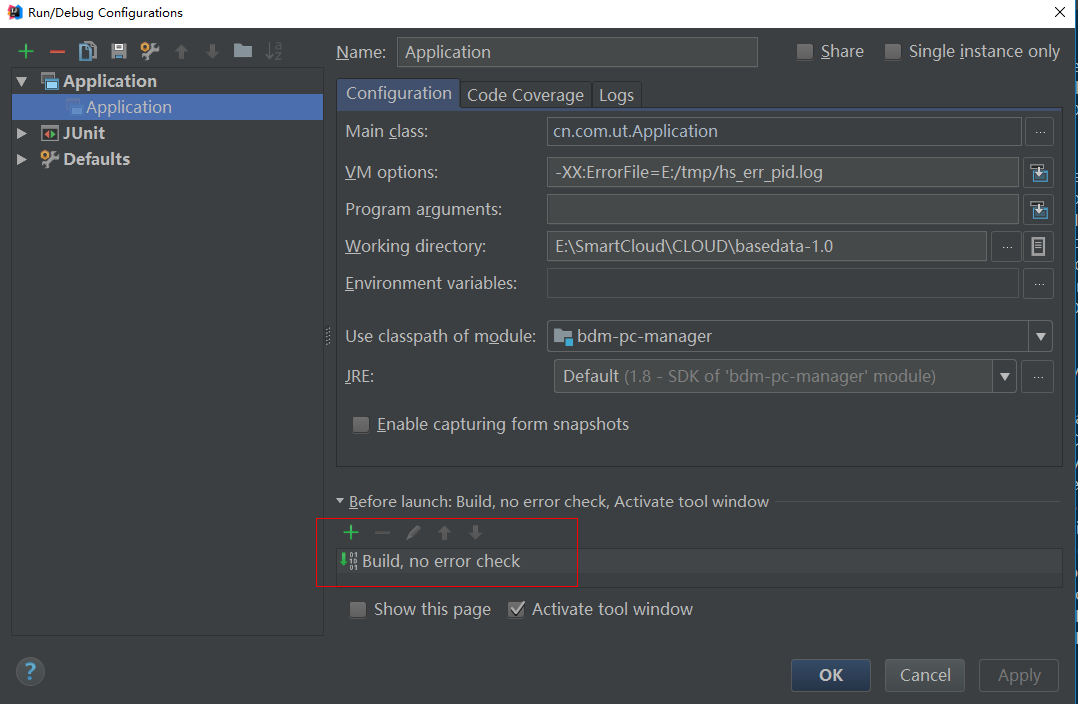Open the classpath module dropdown
The width and height of the screenshot is (1078, 704).
(1041, 336)
